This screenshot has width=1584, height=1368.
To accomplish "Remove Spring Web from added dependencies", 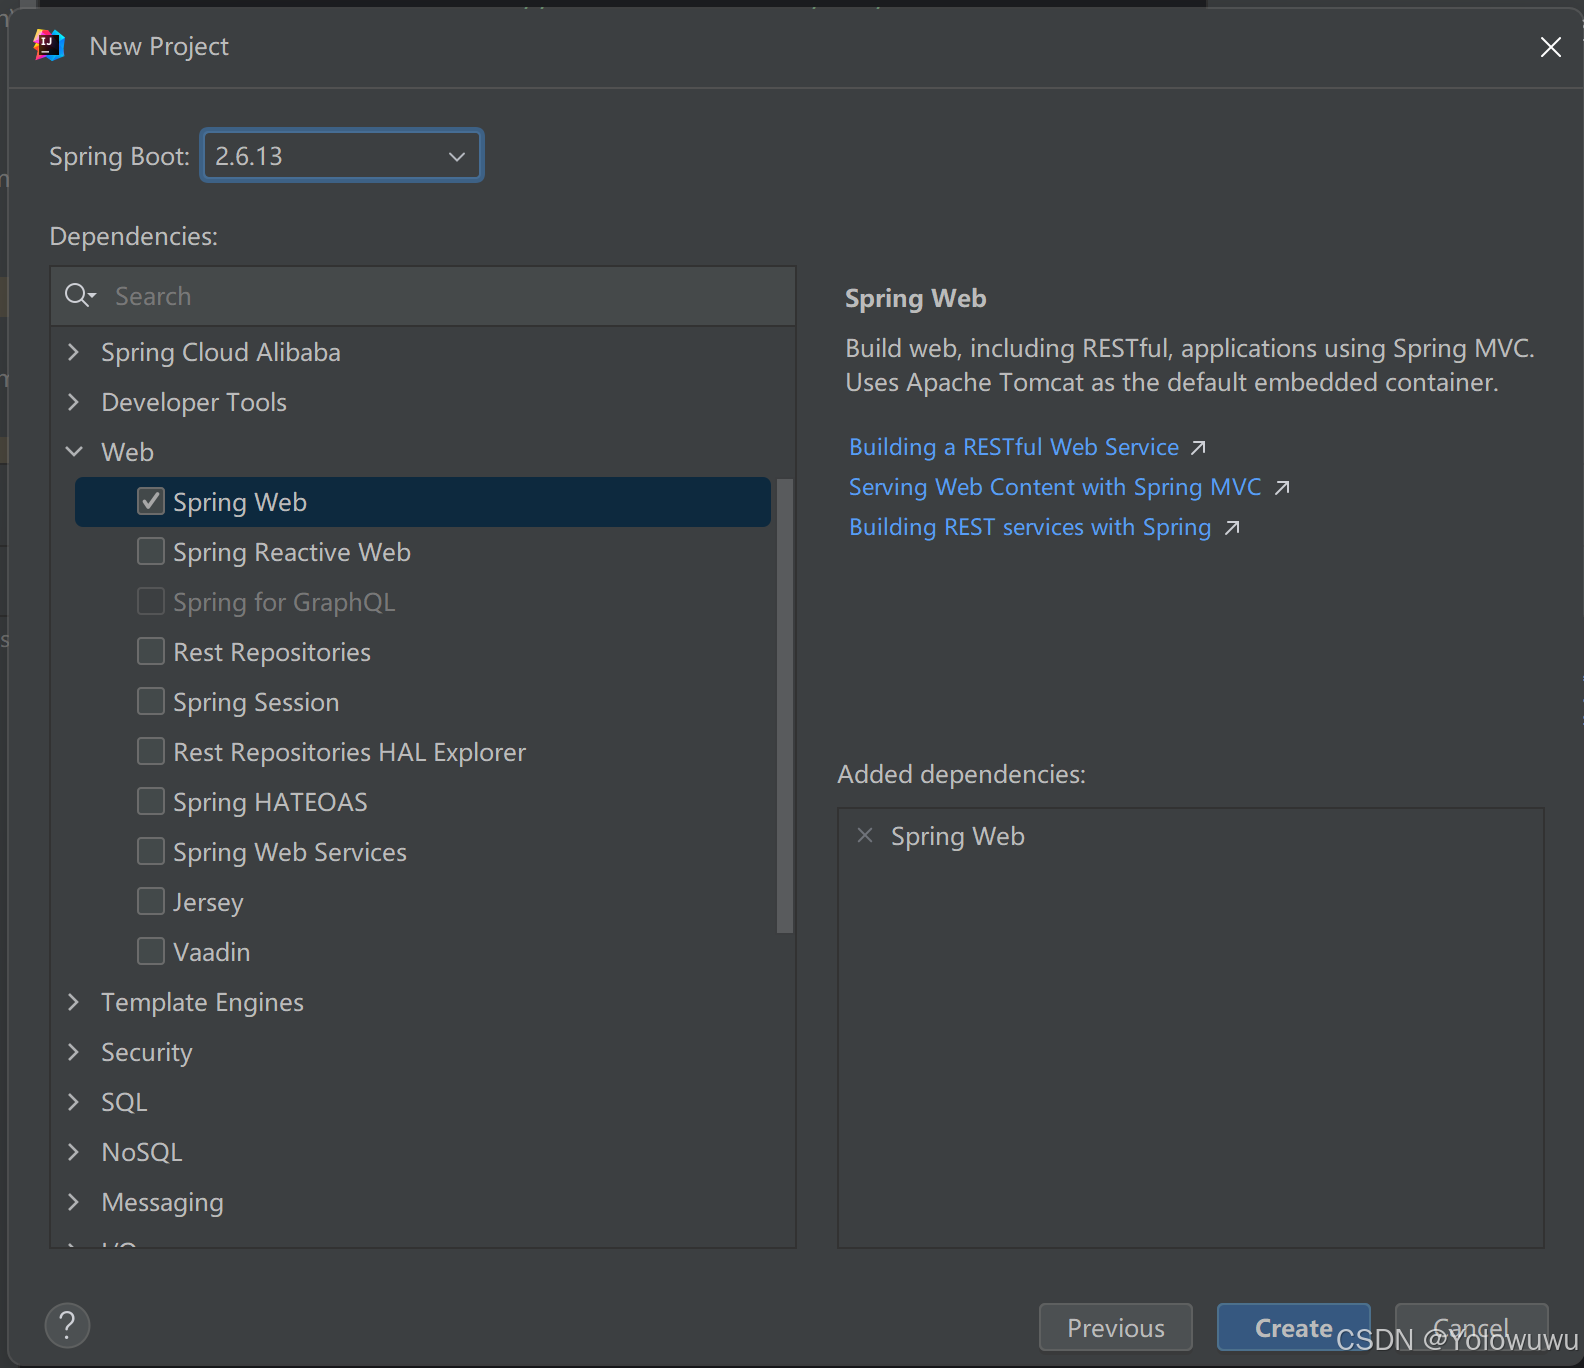I will [x=865, y=835].
